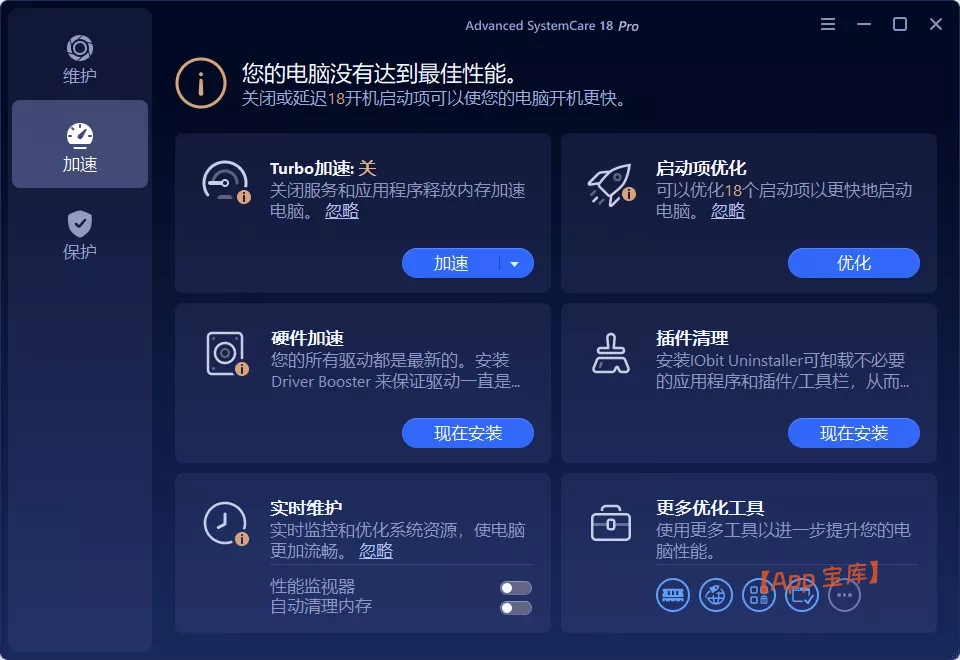Open the hamburger menu in the title bar
This screenshot has width=960, height=660.
coord(828,23)
